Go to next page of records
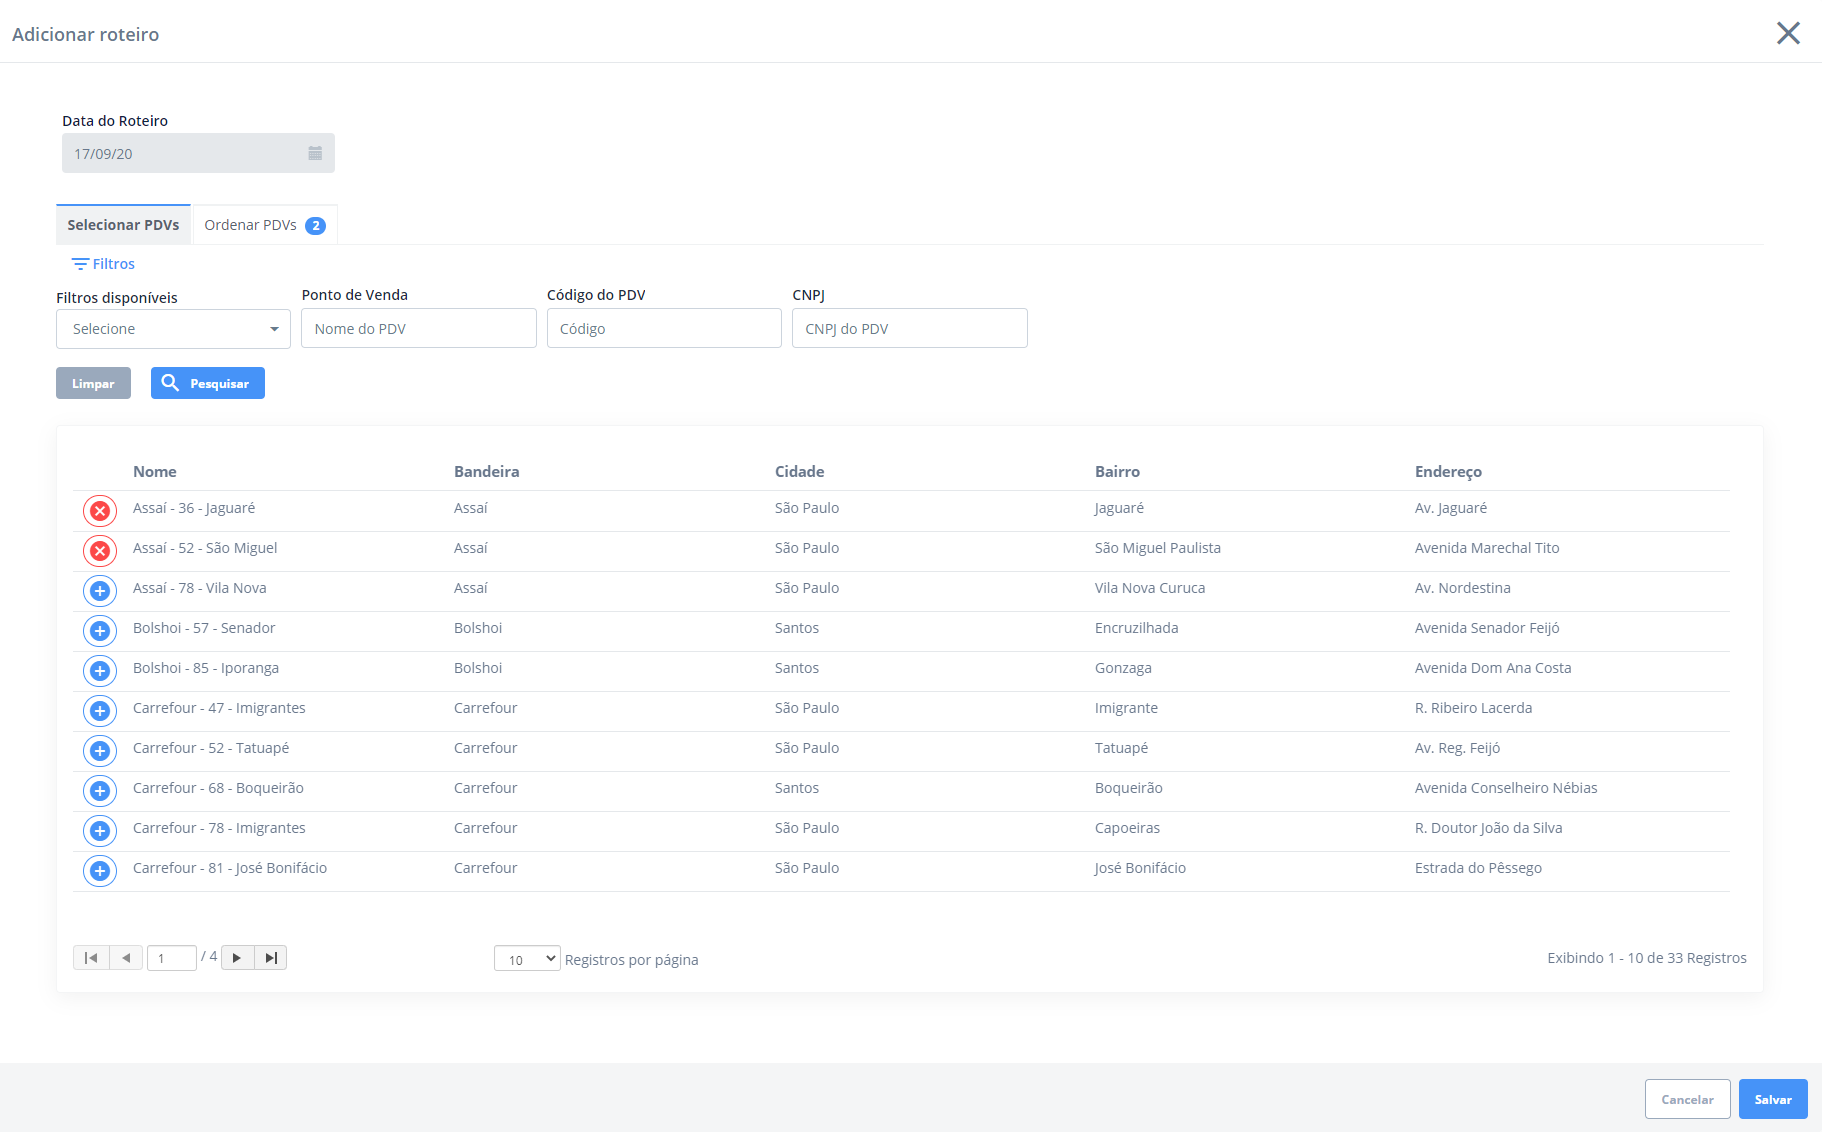The height and width of the screenshot is (1132, 1822). click(237, 958)
